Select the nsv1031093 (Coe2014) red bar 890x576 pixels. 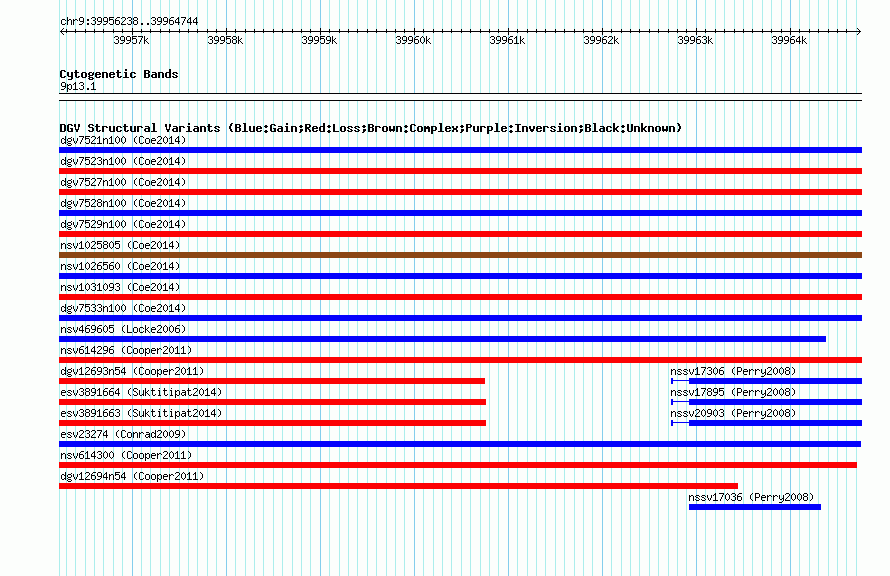pos(460,297)
